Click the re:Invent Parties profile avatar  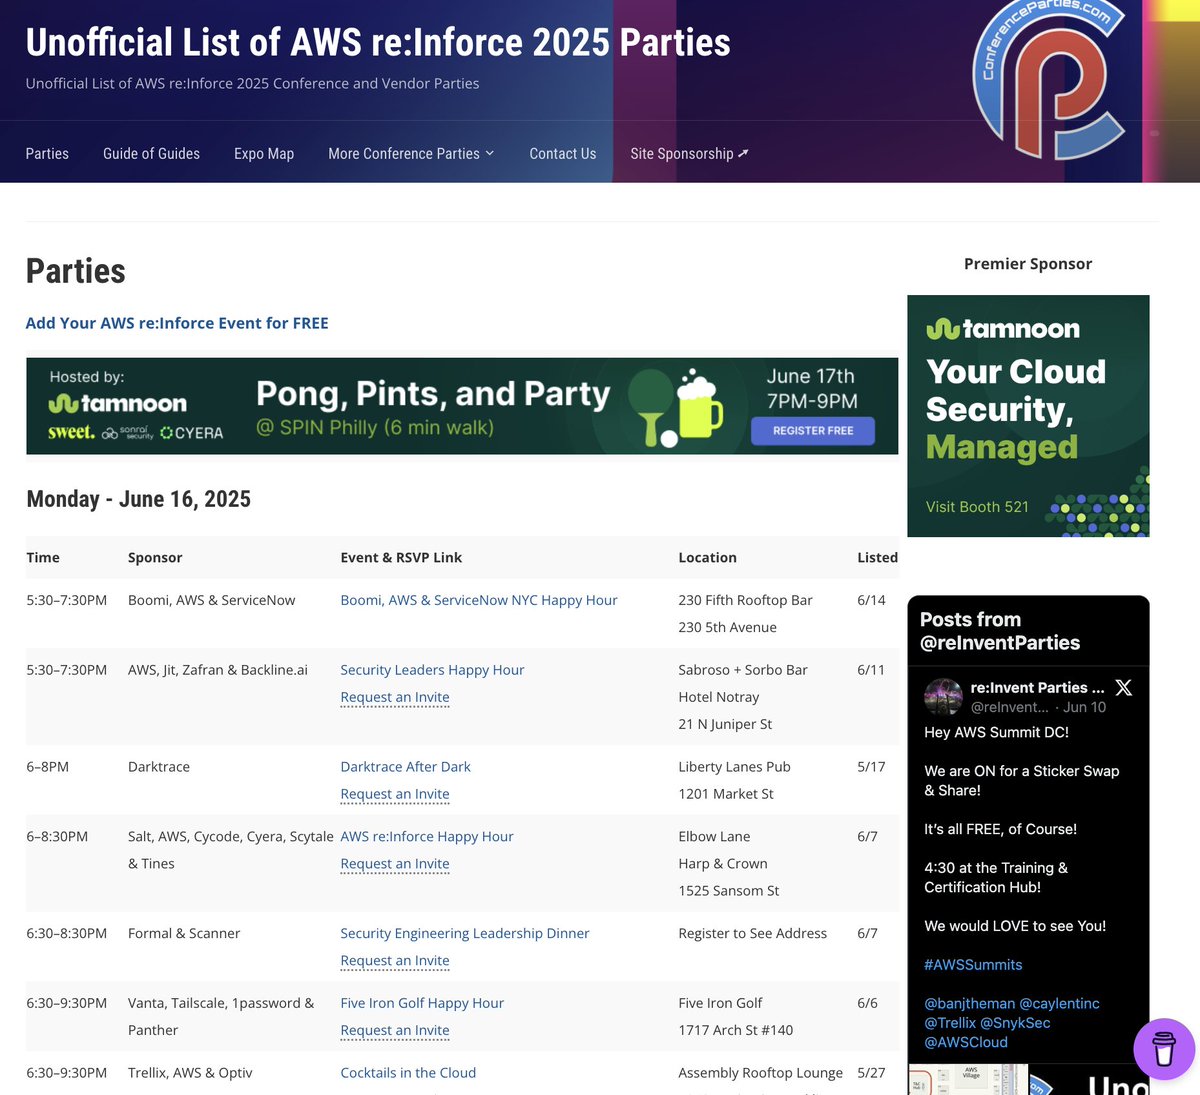(x=943, y=696)
